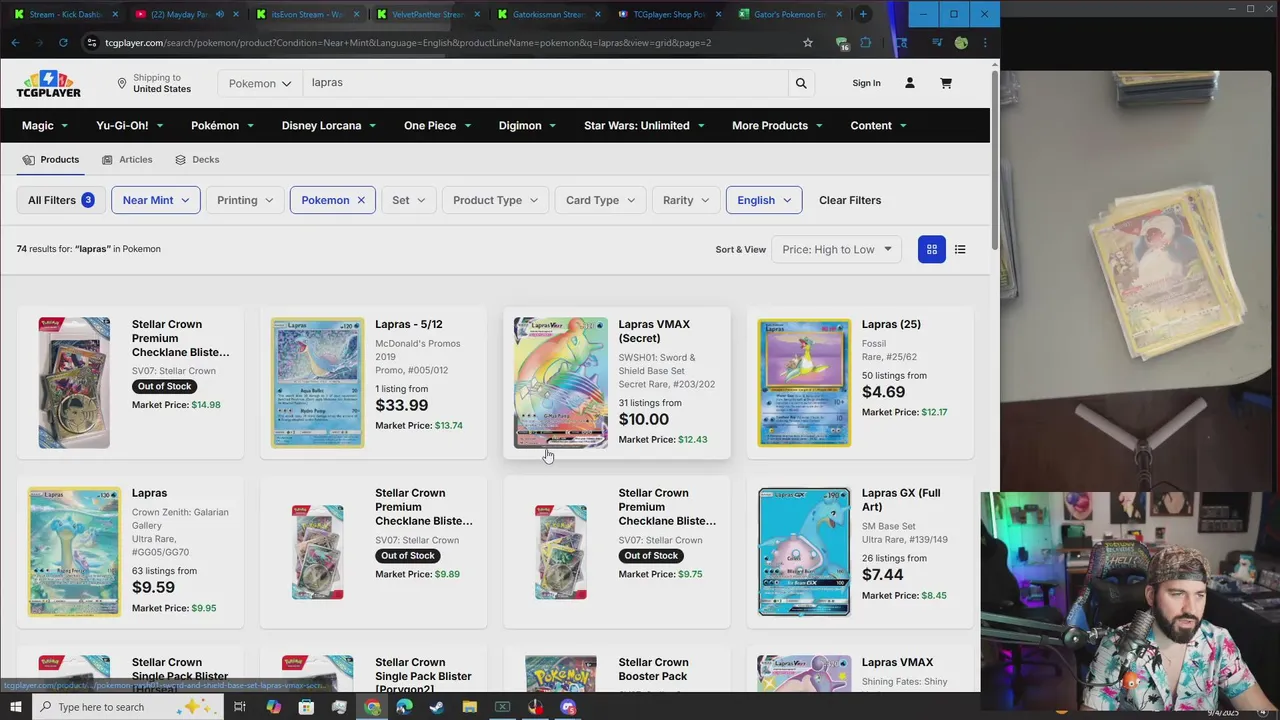Switch to the Decks tab

[197, 159]
